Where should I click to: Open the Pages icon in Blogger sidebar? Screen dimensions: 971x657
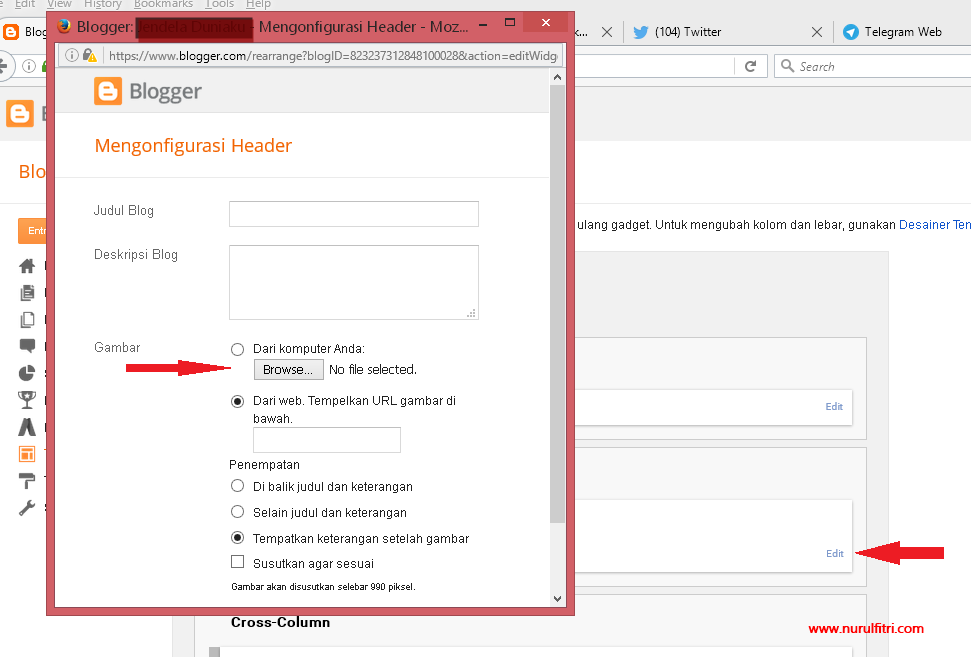pos(27,320)
